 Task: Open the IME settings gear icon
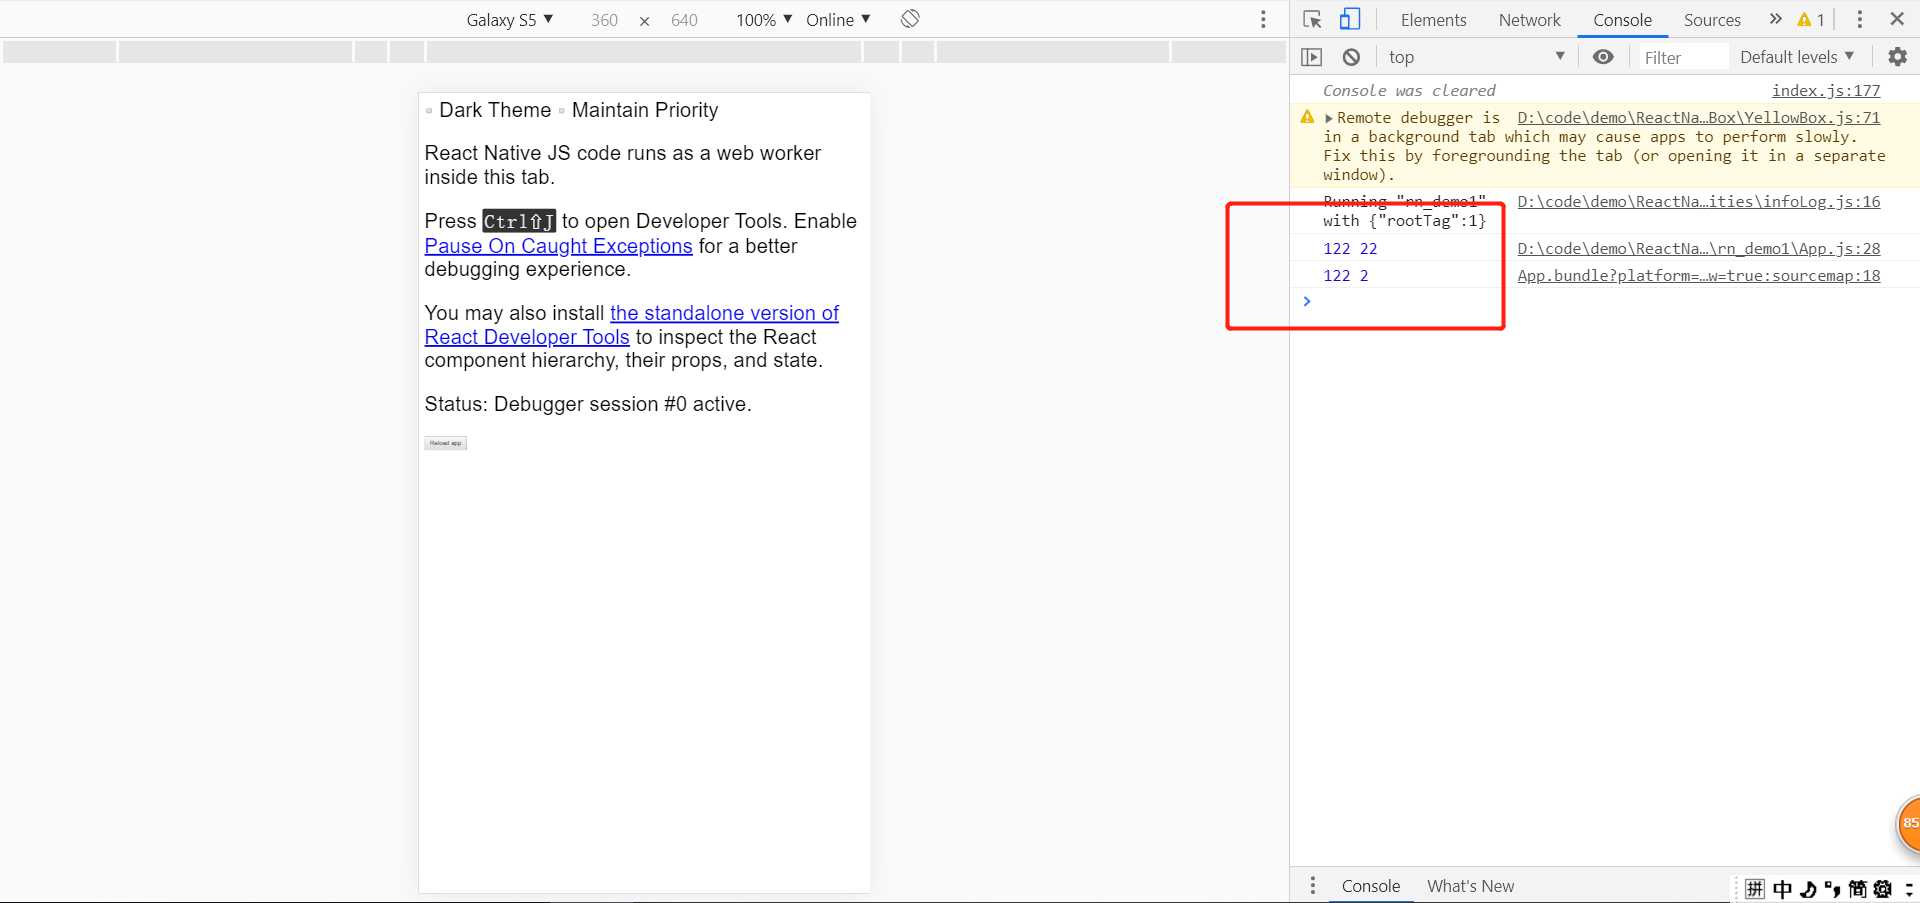pyautogui.click(x=1883, y=889)
